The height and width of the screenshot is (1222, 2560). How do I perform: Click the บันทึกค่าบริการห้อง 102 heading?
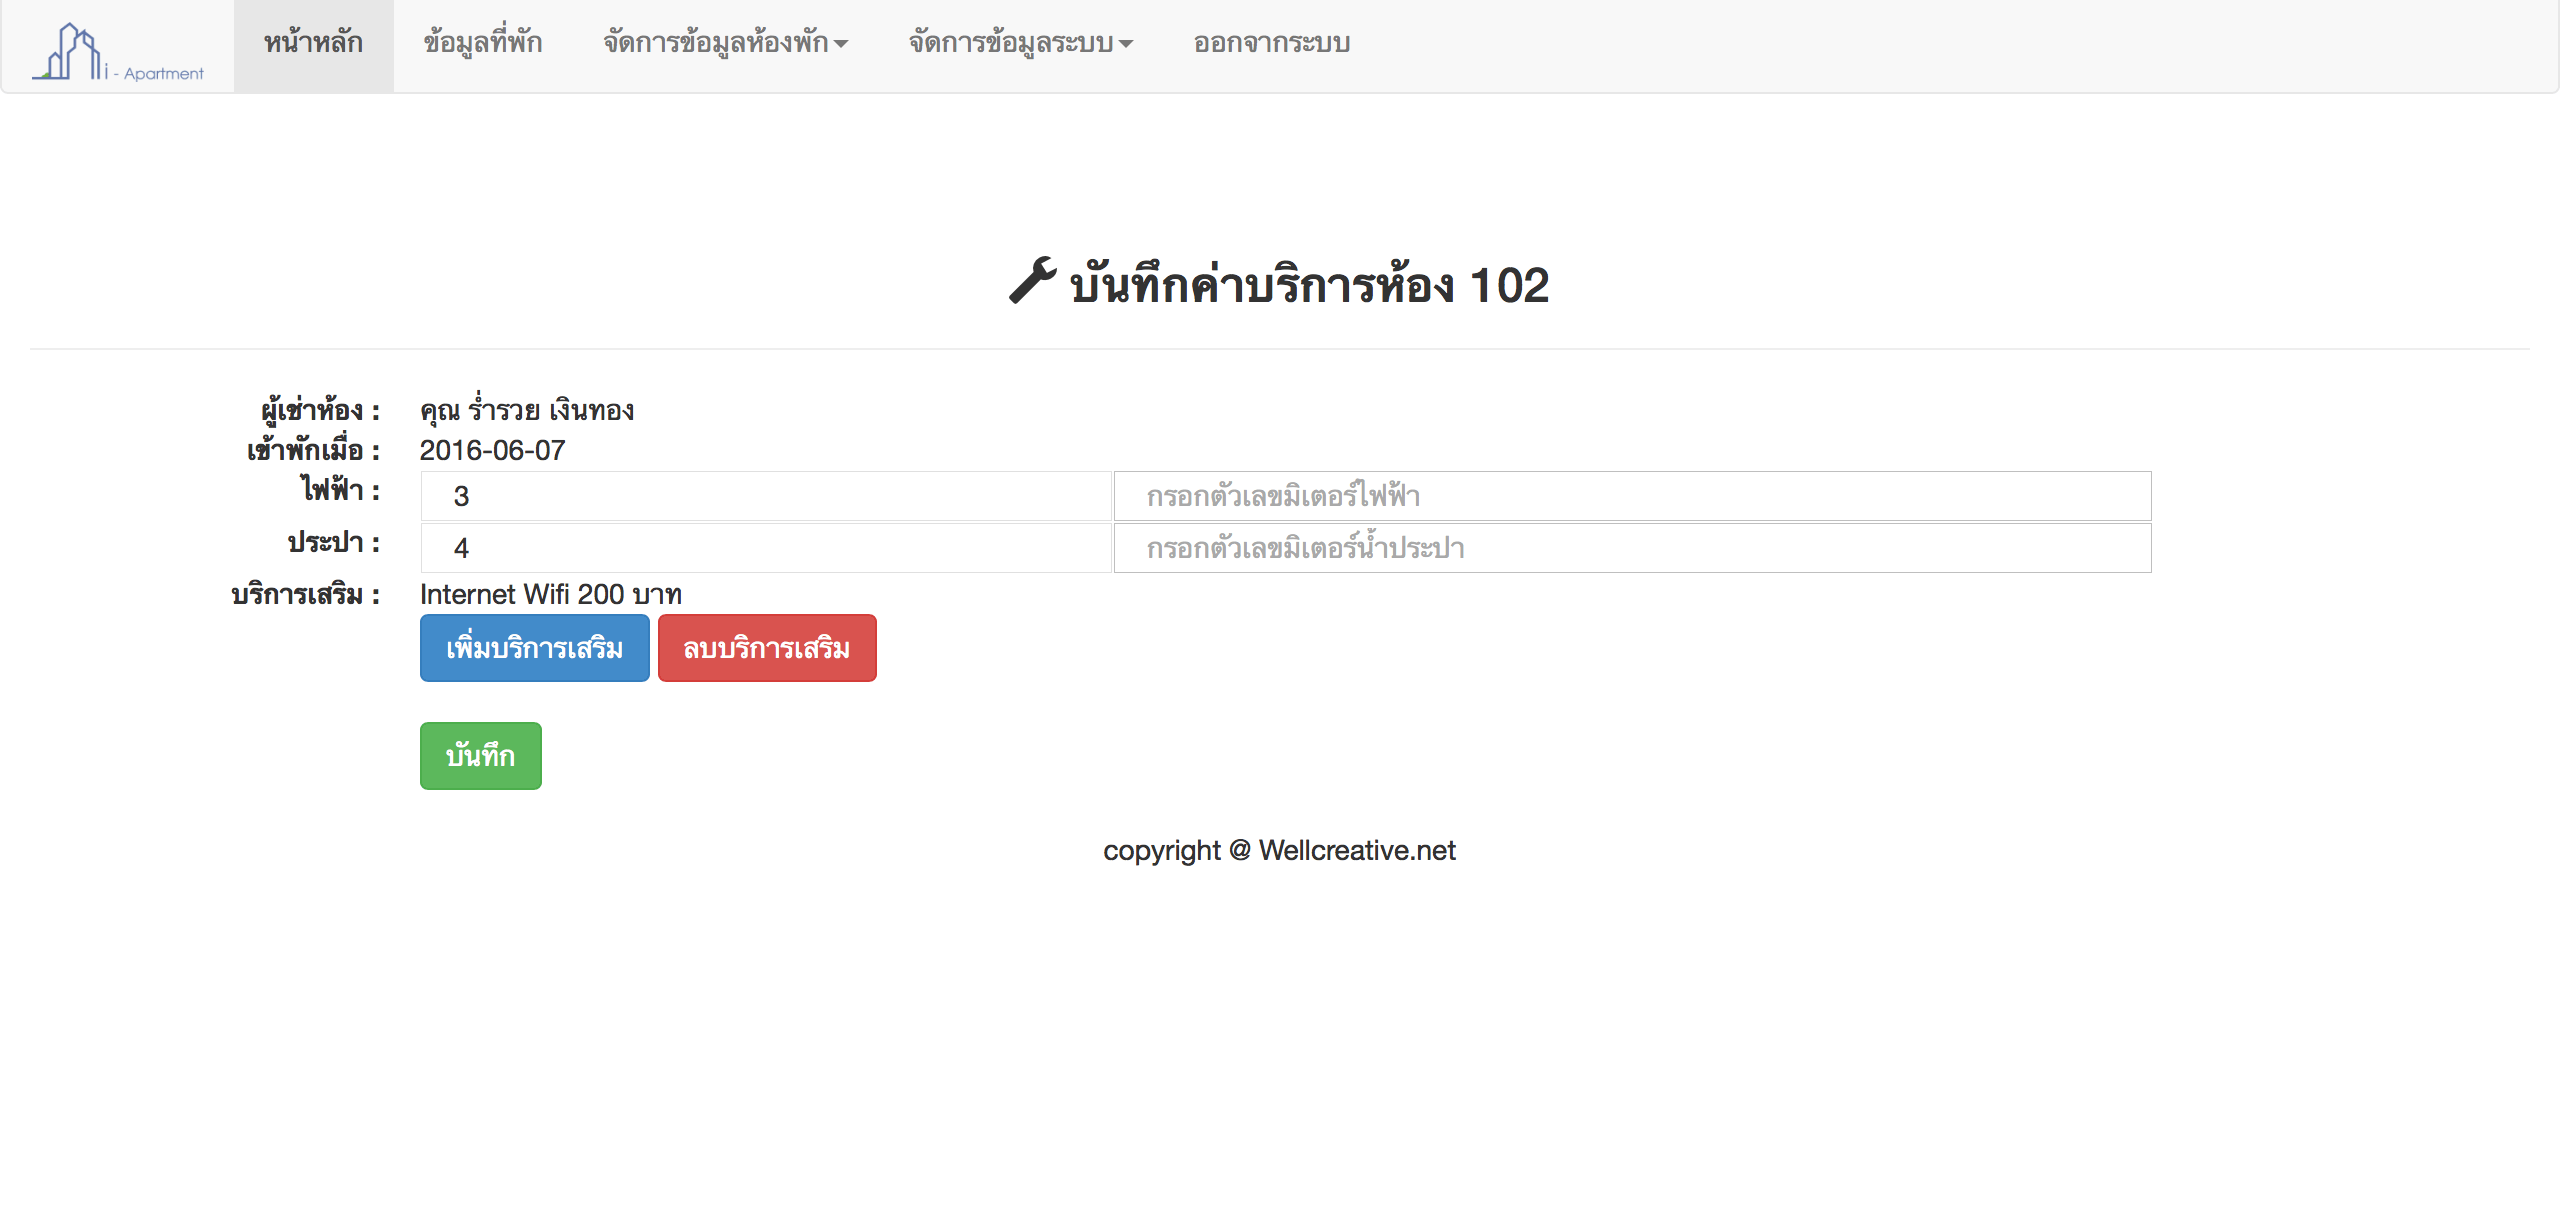coord(1308,286)
